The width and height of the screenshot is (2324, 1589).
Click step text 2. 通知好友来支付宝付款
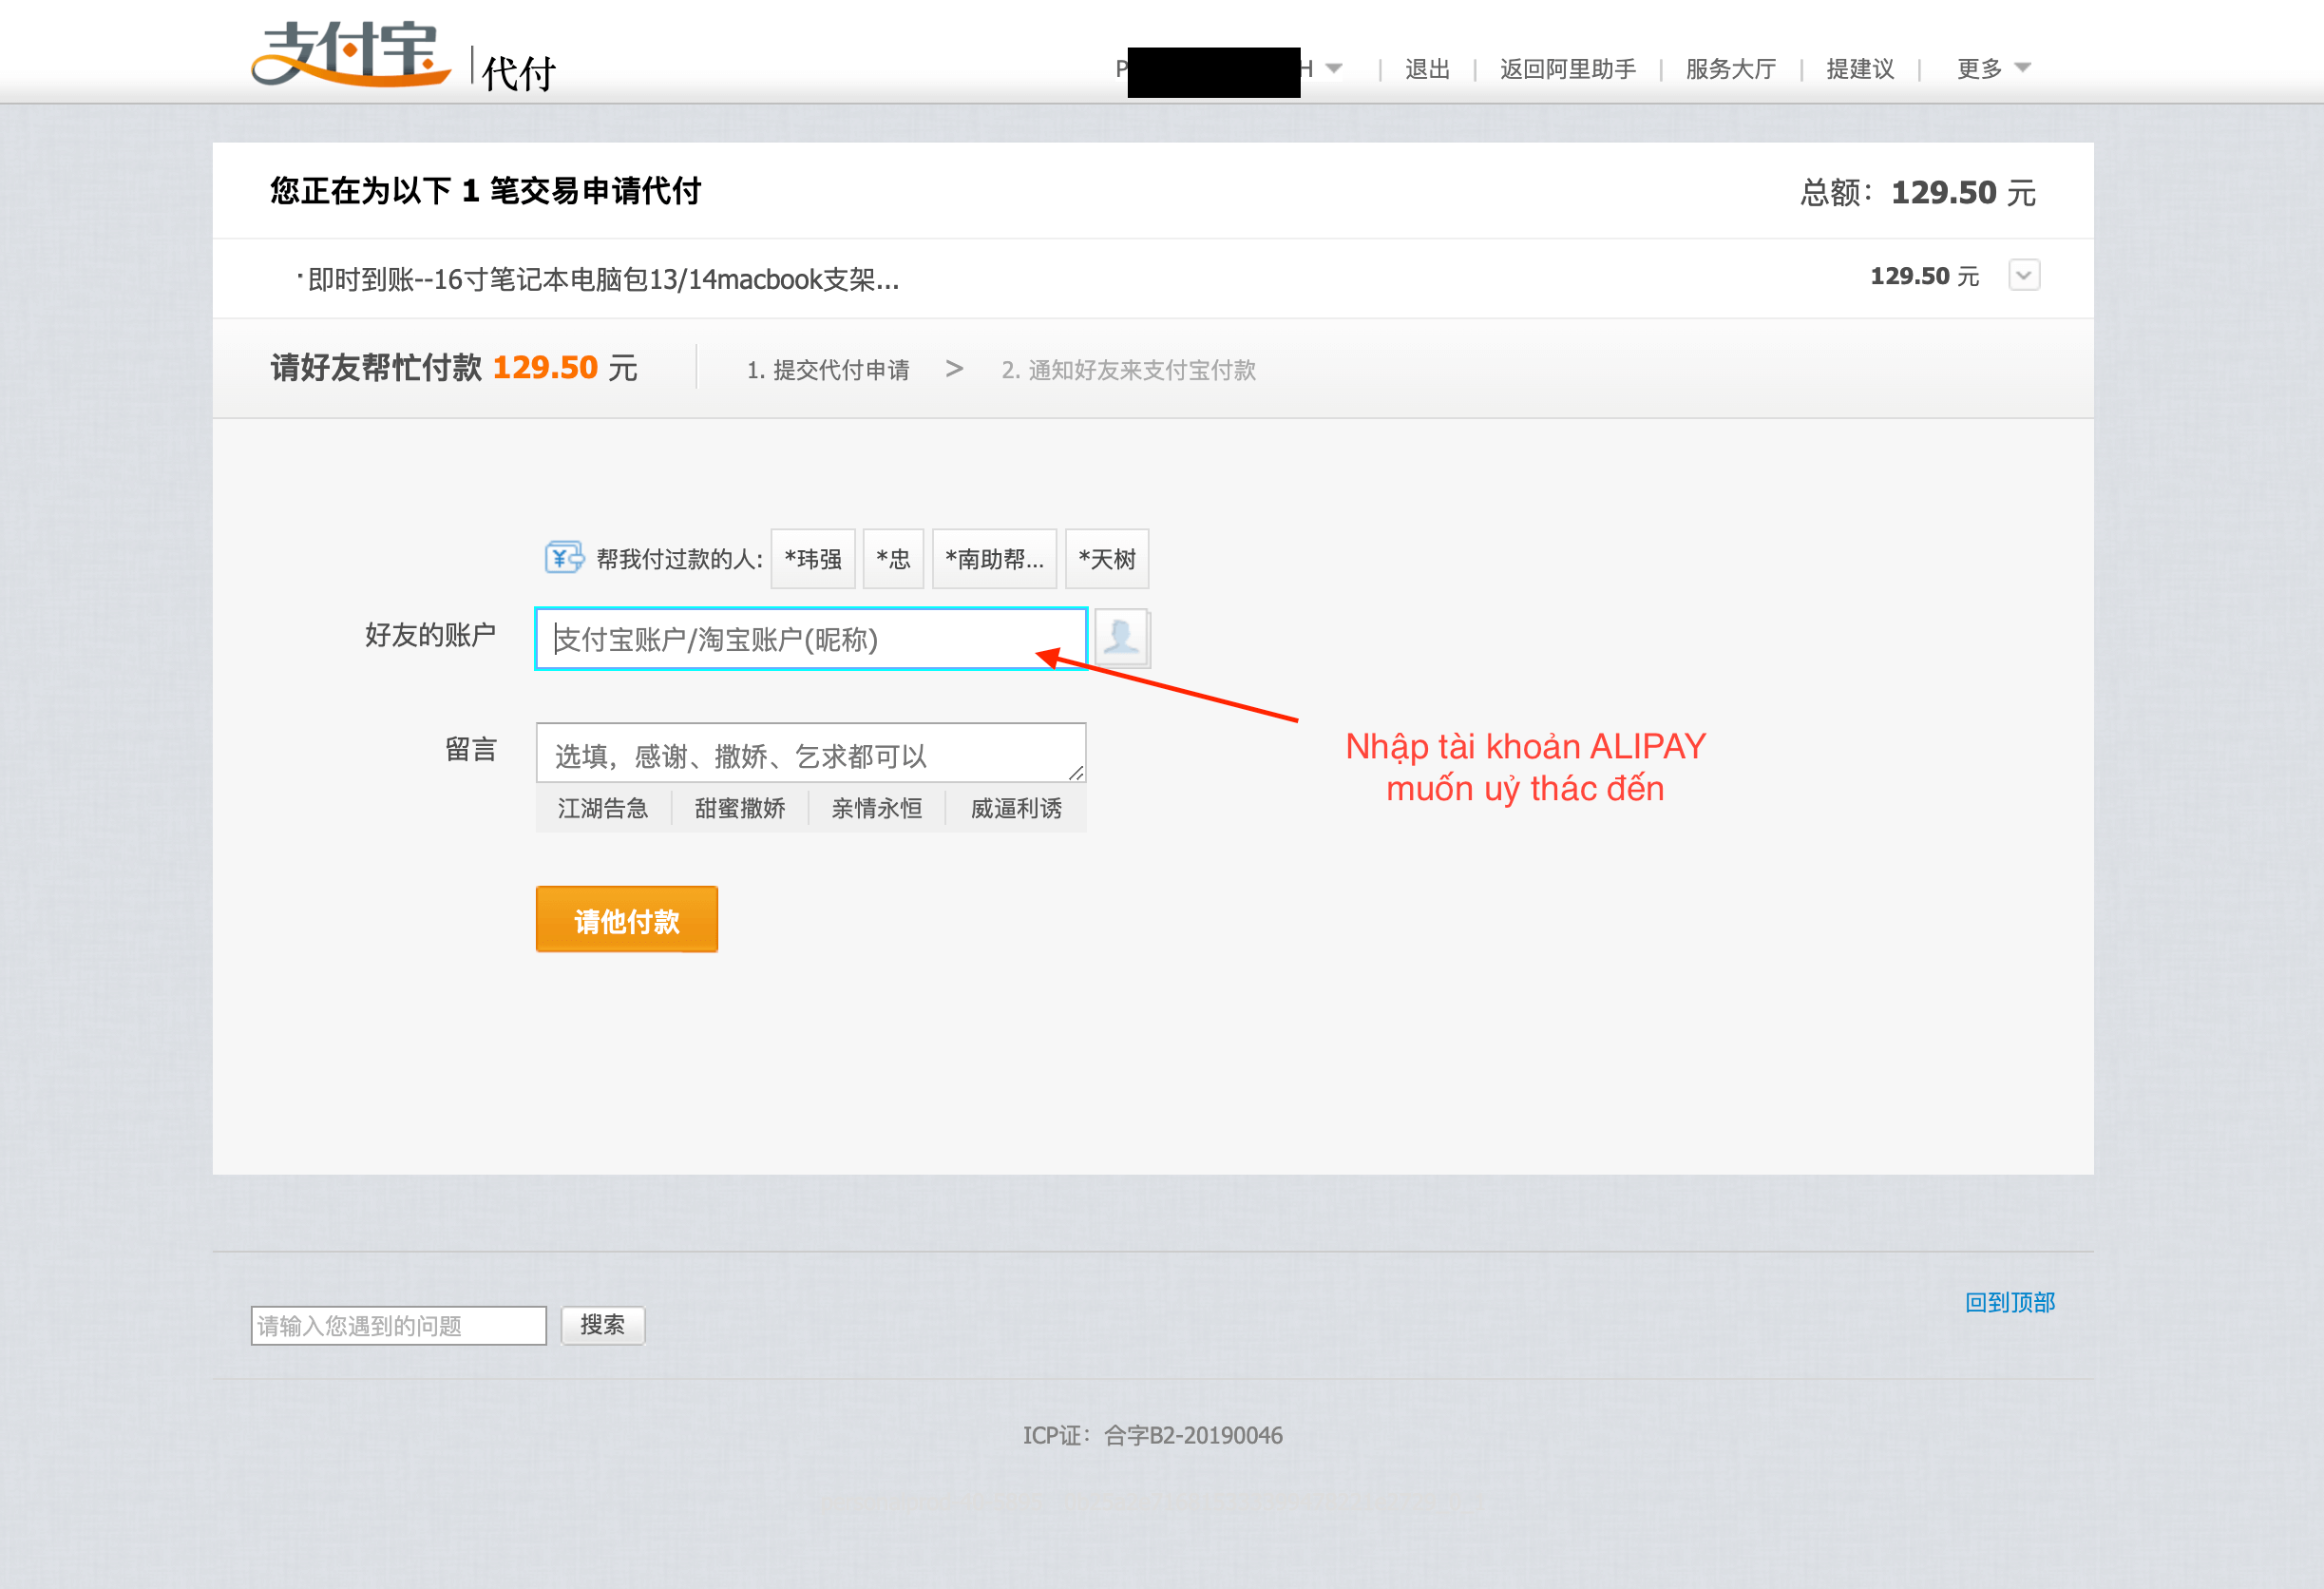pos(1129,370)
